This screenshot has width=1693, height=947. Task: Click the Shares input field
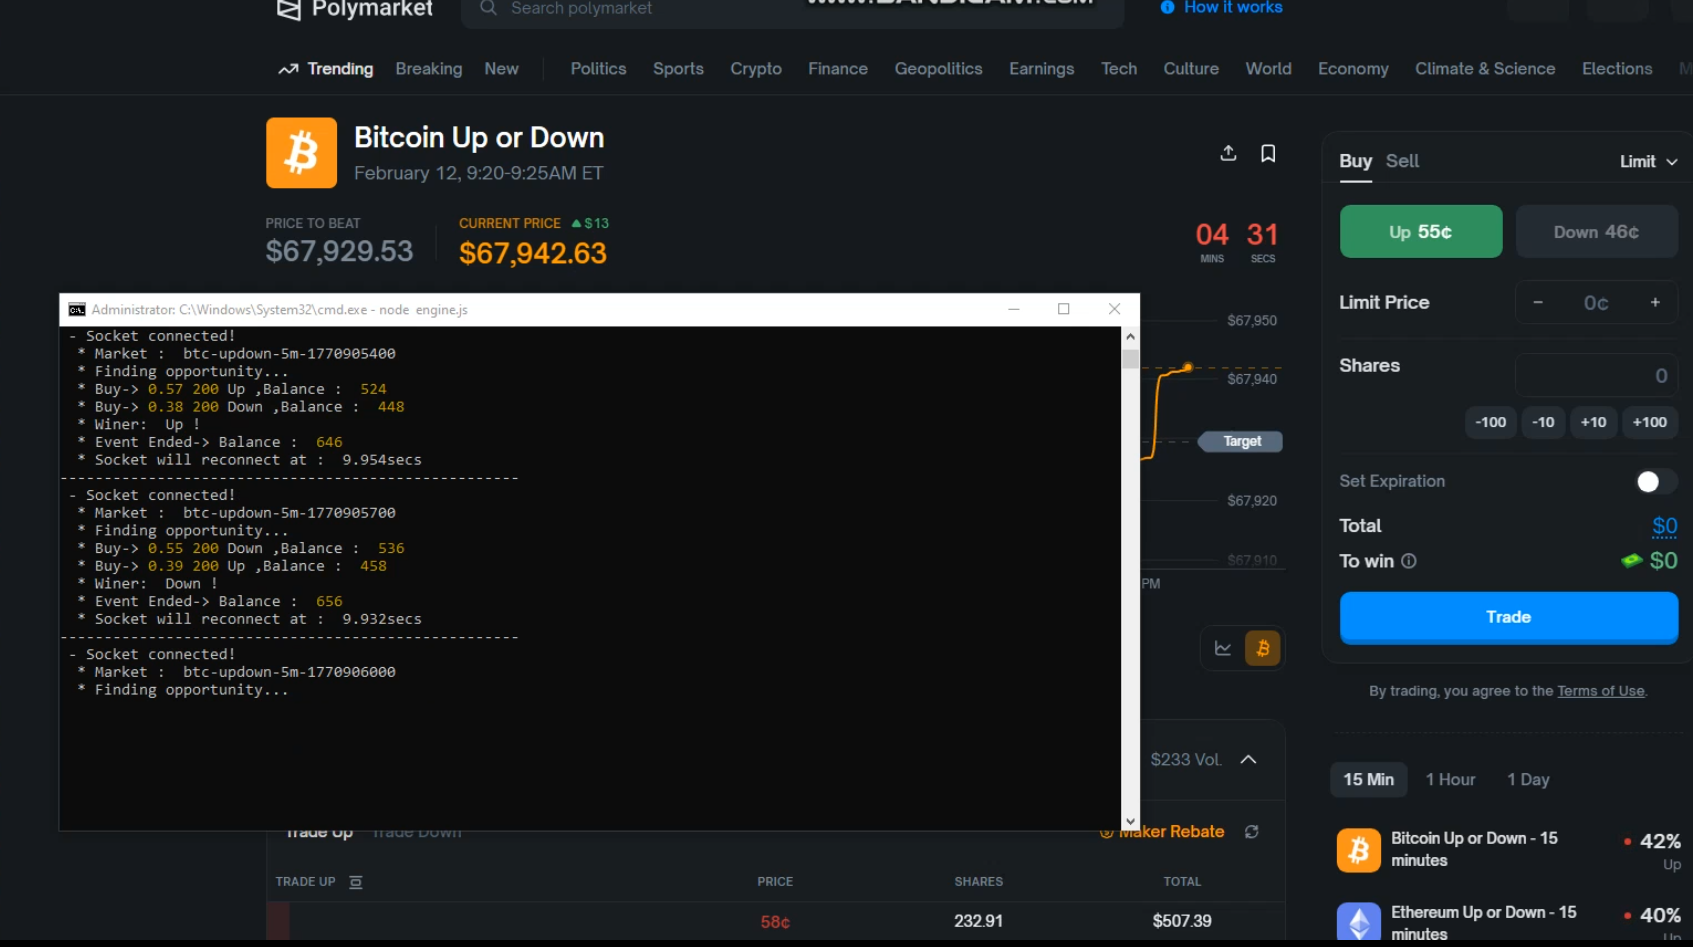(x=1596, y=374)
